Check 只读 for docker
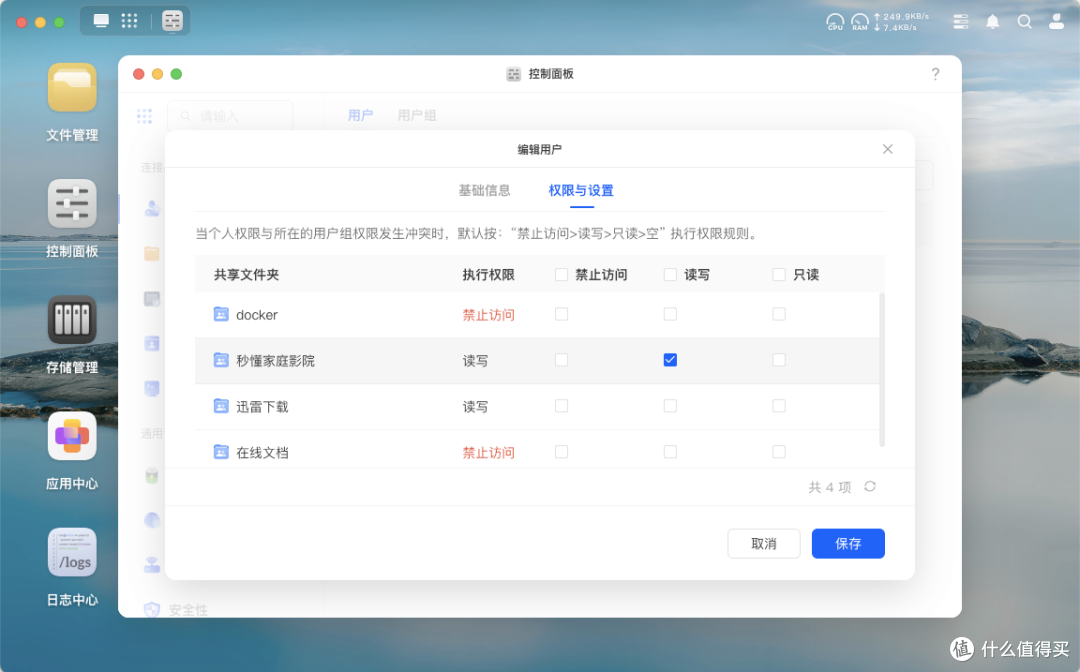 point(779,314)
